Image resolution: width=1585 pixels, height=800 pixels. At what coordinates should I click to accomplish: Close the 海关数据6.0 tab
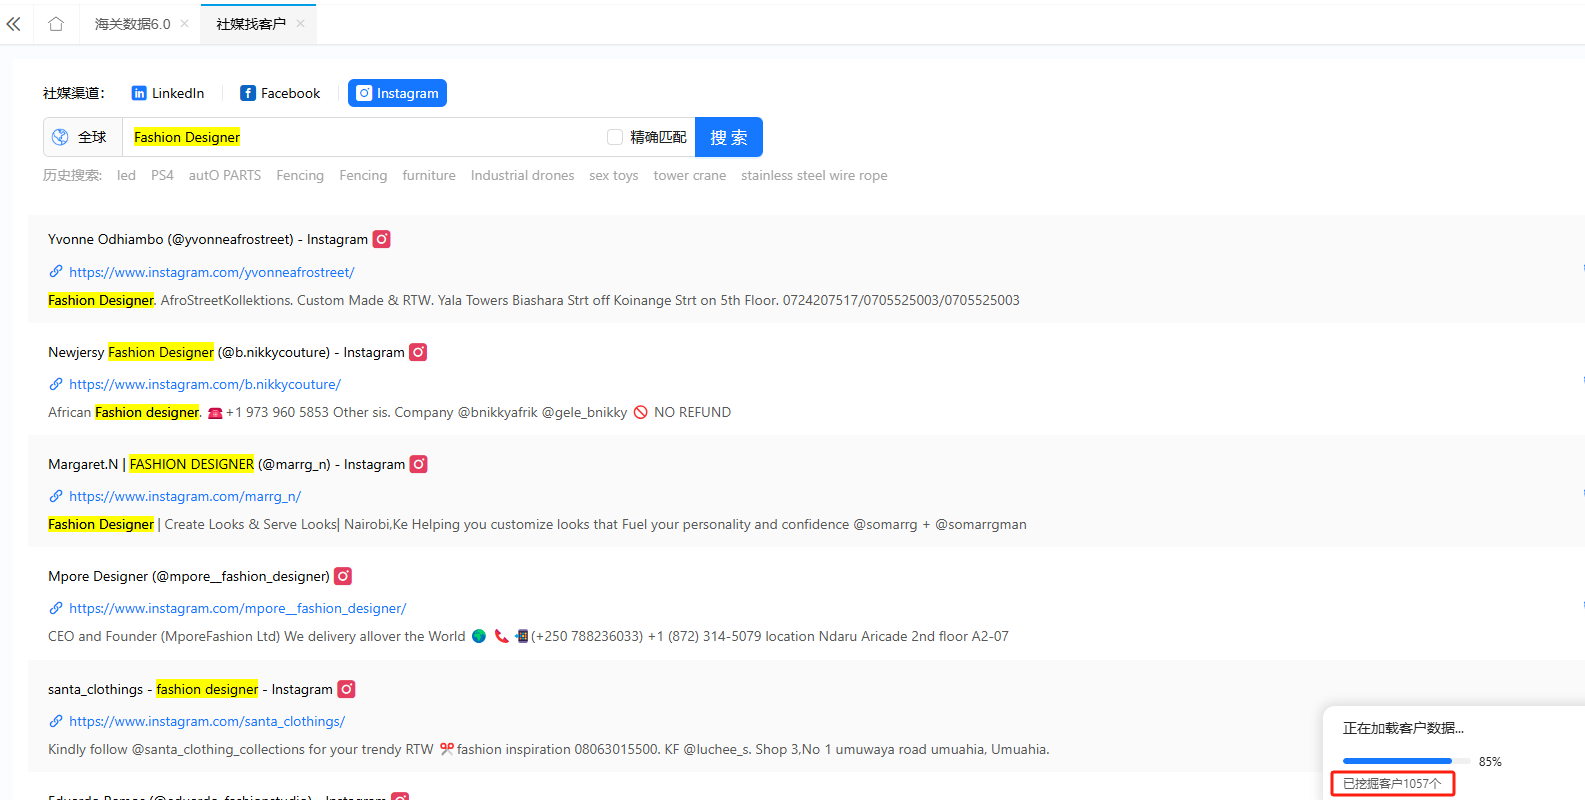(184, 24)
